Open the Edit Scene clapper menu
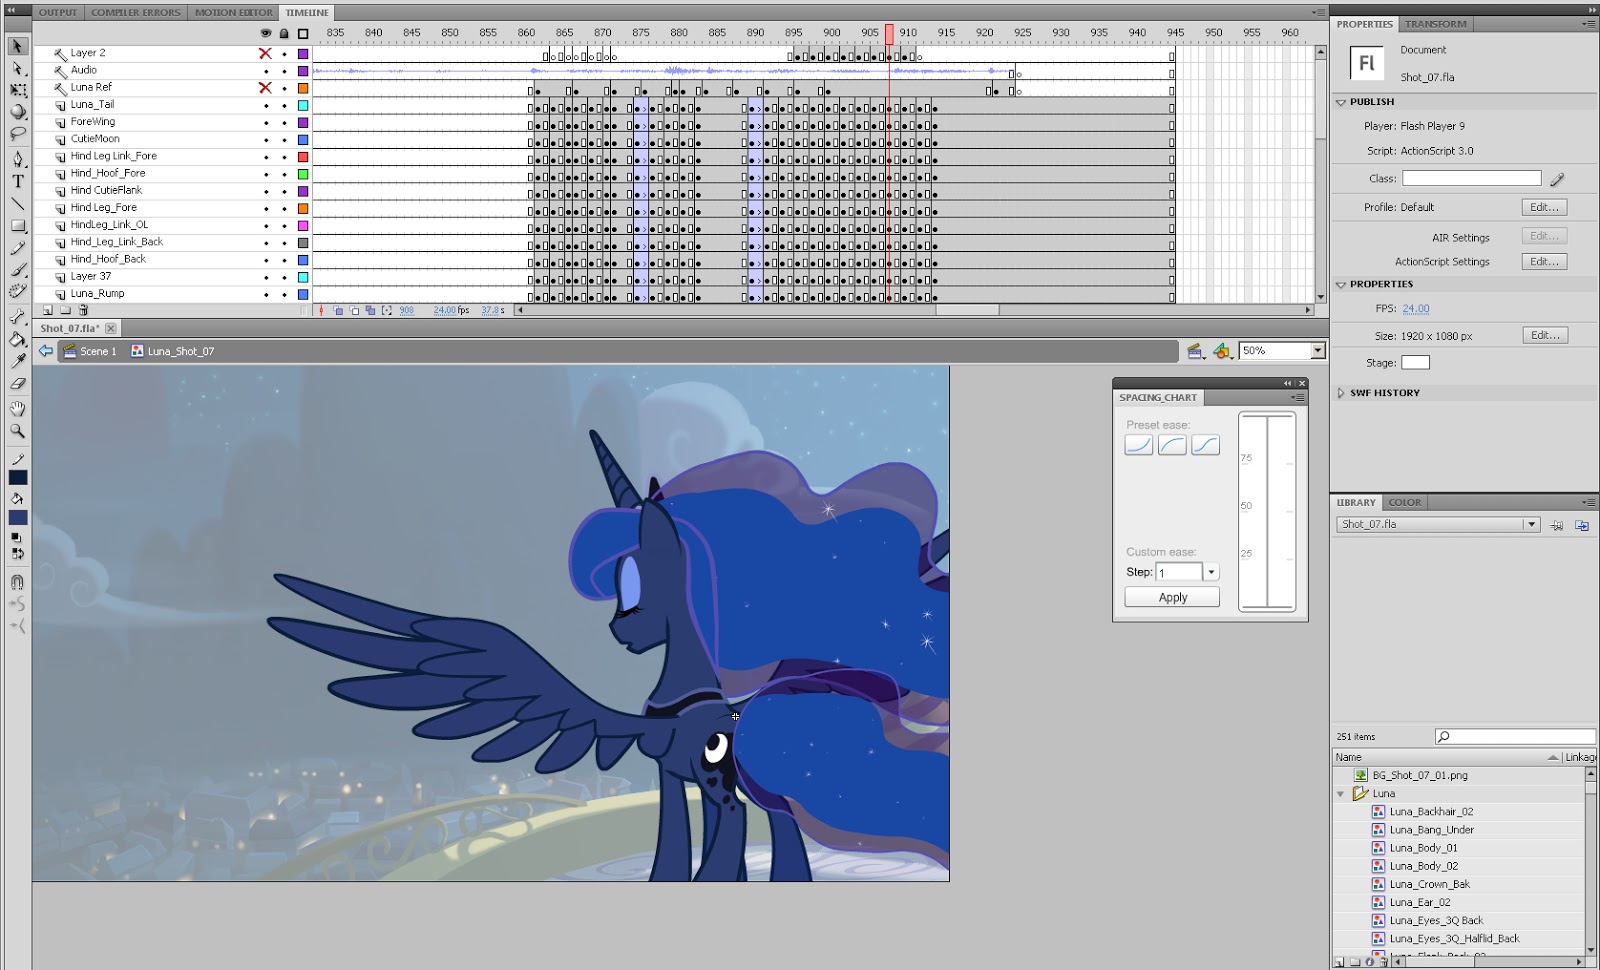 pos(1195,351)
